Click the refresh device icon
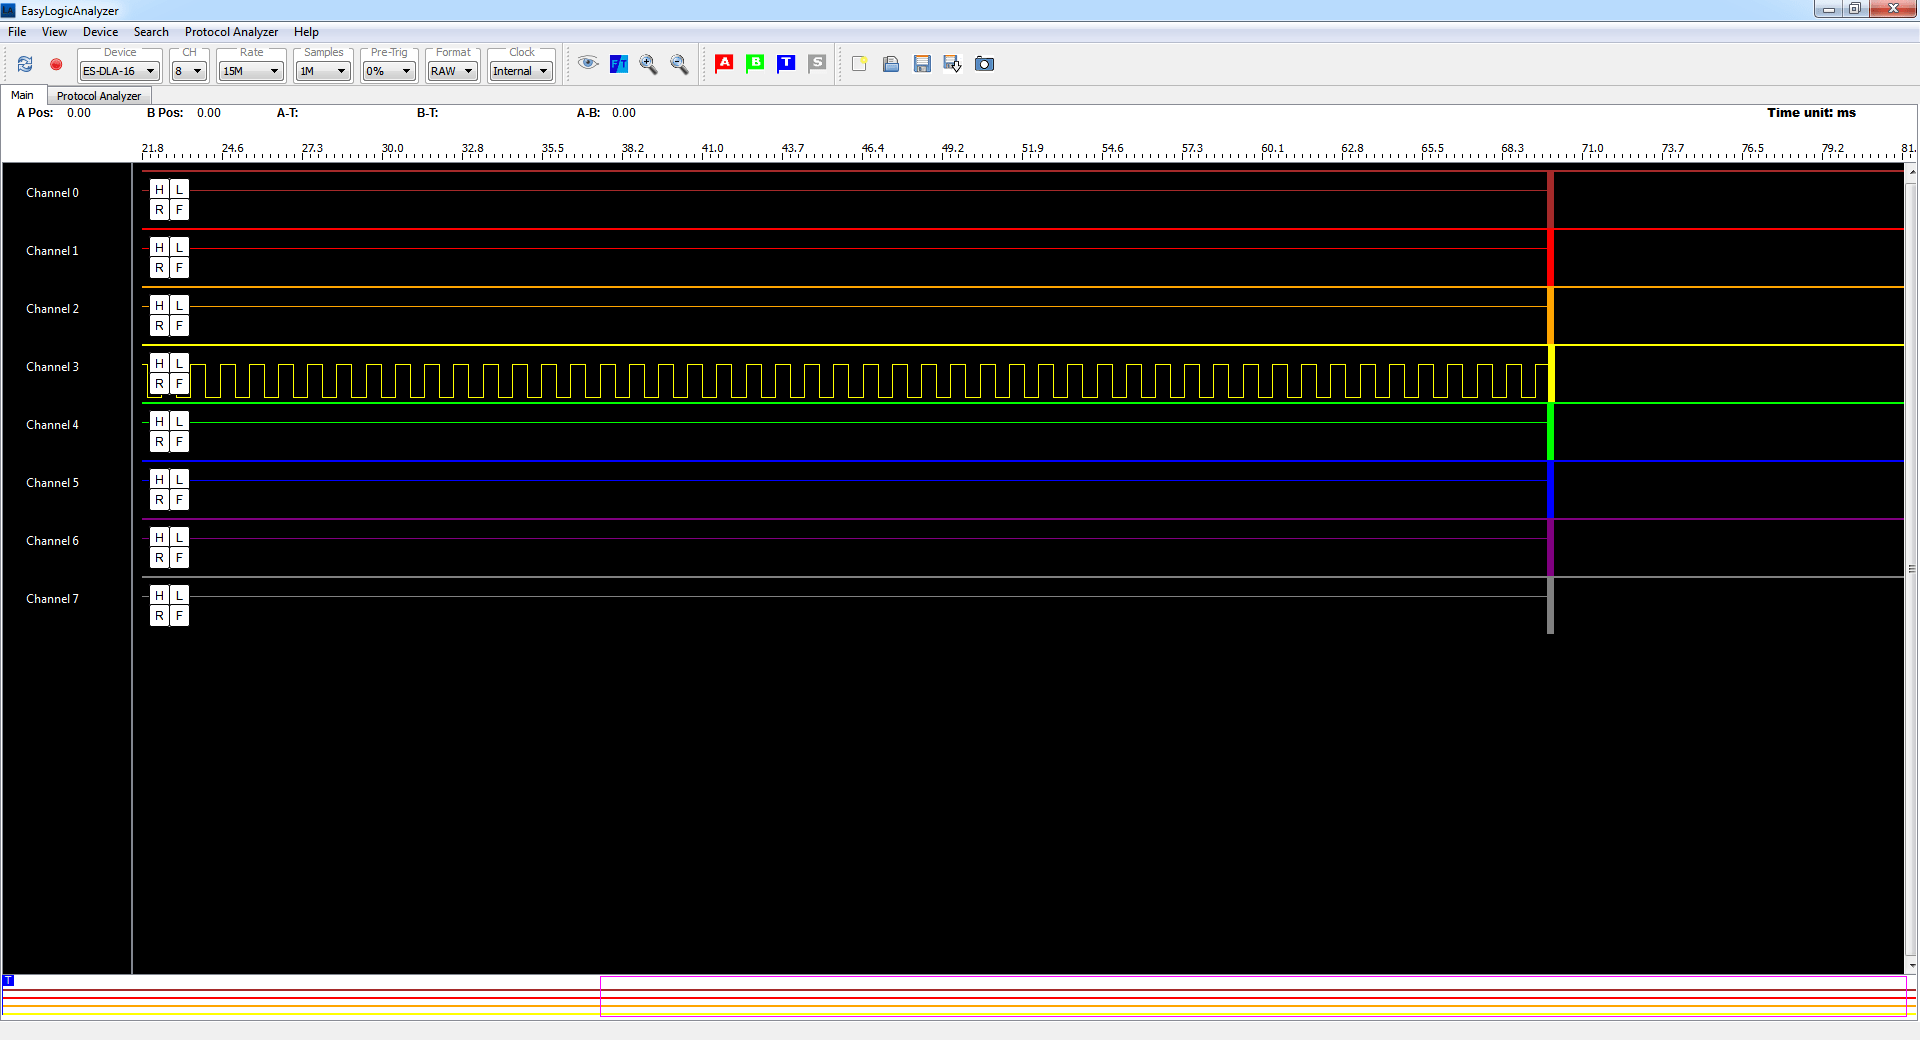1920x1040 pixels. [25, 64]
